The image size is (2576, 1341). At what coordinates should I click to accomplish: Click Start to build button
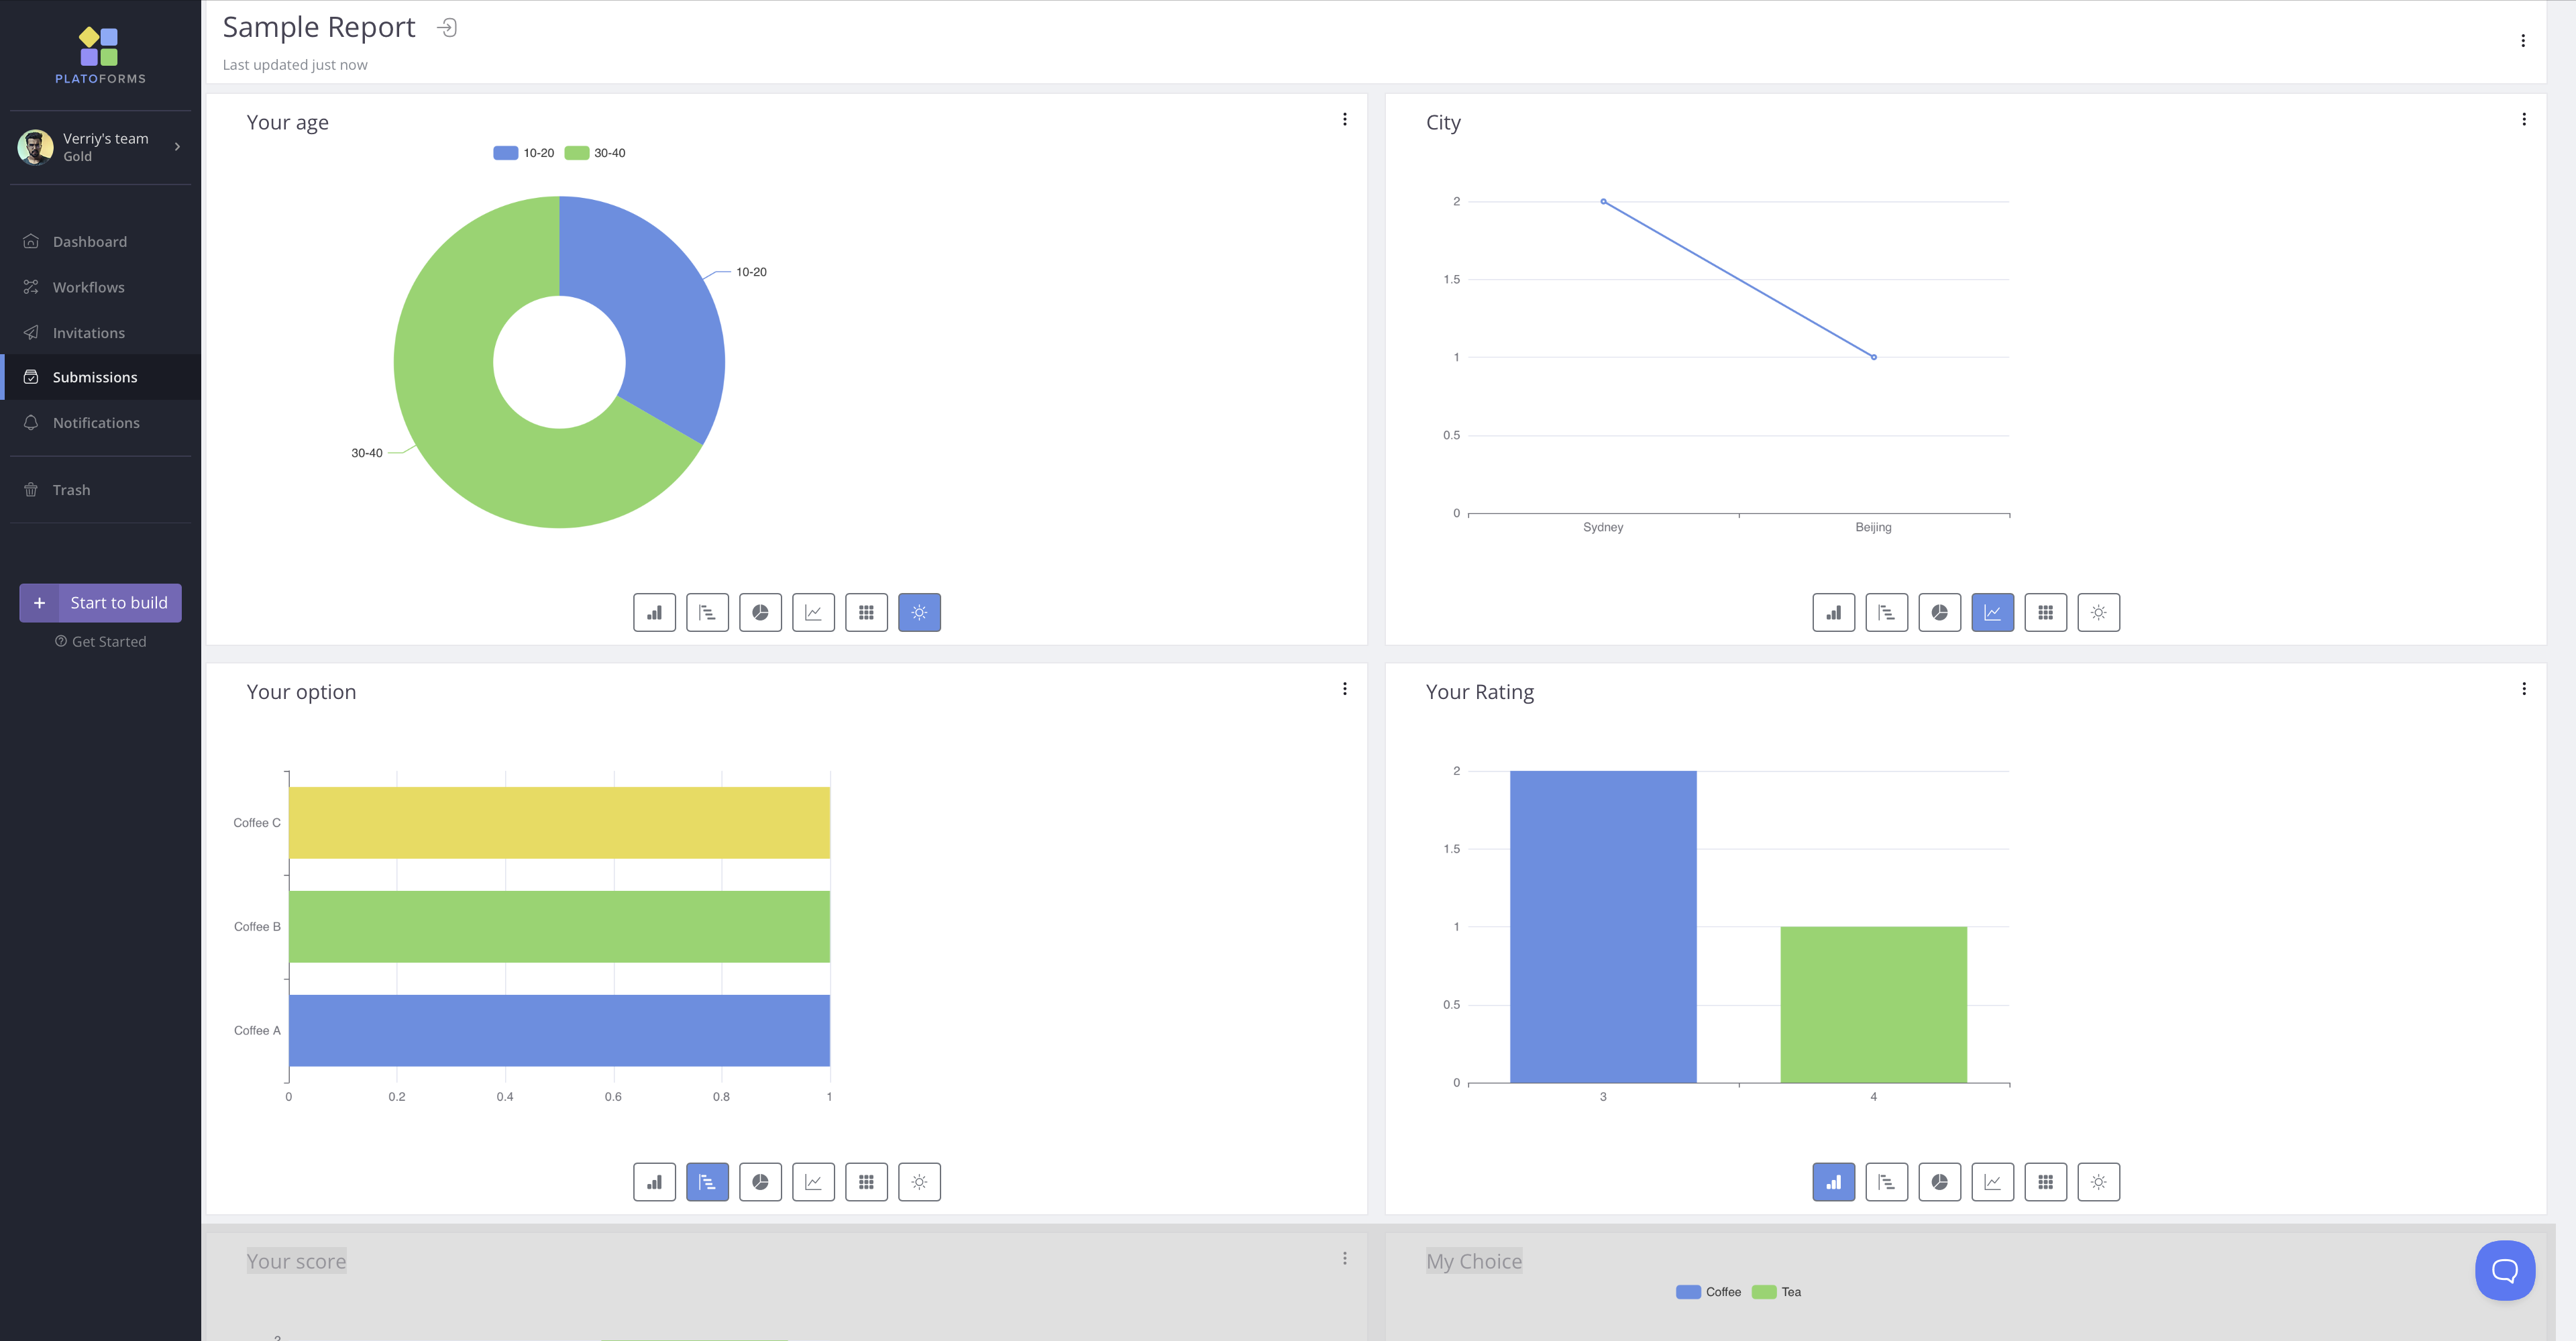click(100, 603)
